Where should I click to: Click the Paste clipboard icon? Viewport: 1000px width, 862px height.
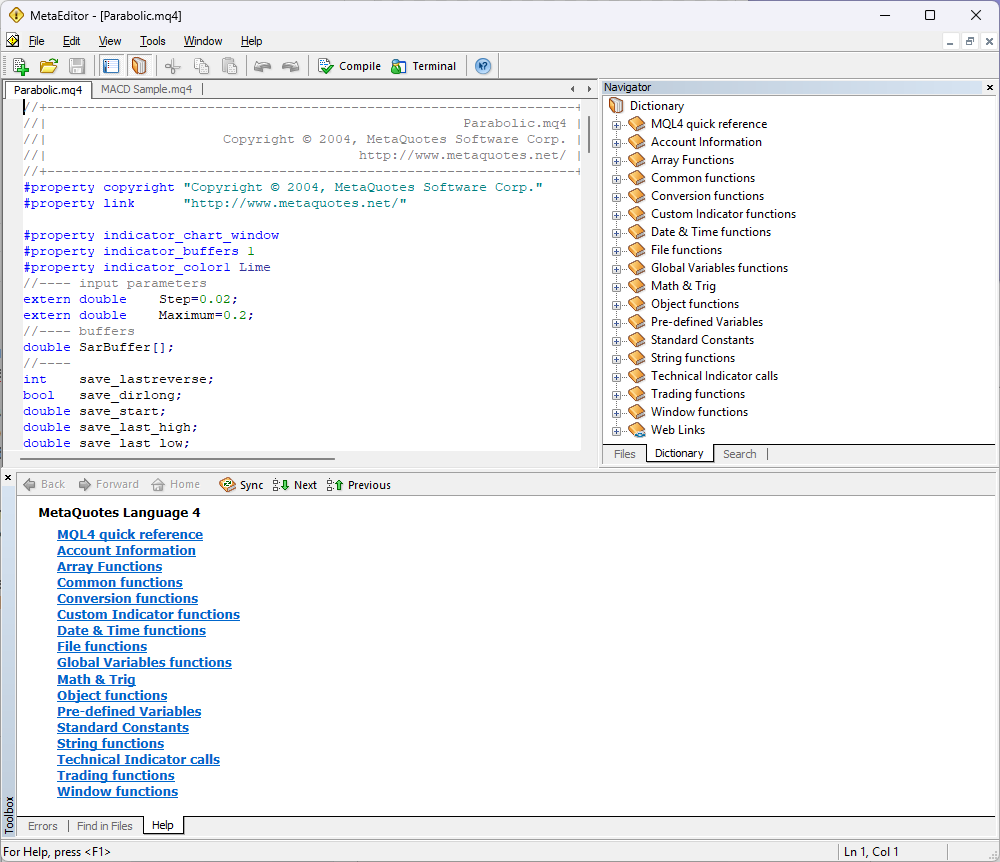(229, 66)
